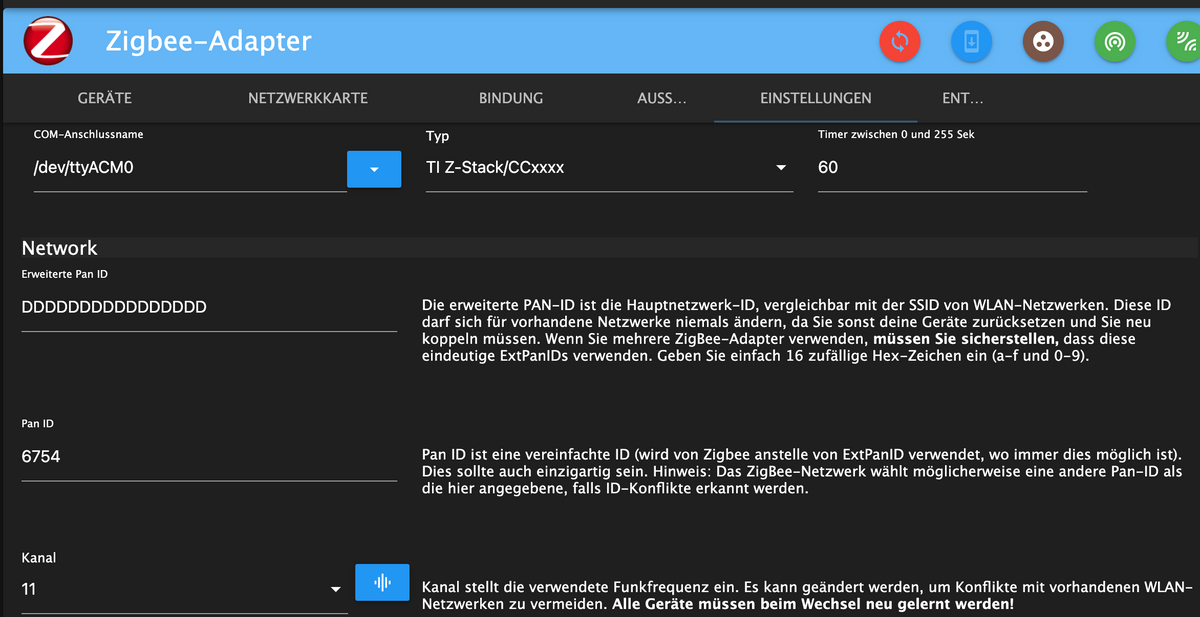This screenshot has height=617, width=1200.
Task: Click the Erweiterte Pan ID field
Action: click(x=209, y=308)
